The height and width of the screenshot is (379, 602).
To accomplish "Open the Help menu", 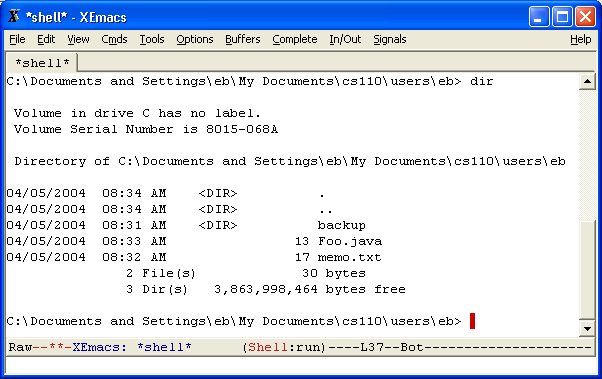I will pos(580,39).
